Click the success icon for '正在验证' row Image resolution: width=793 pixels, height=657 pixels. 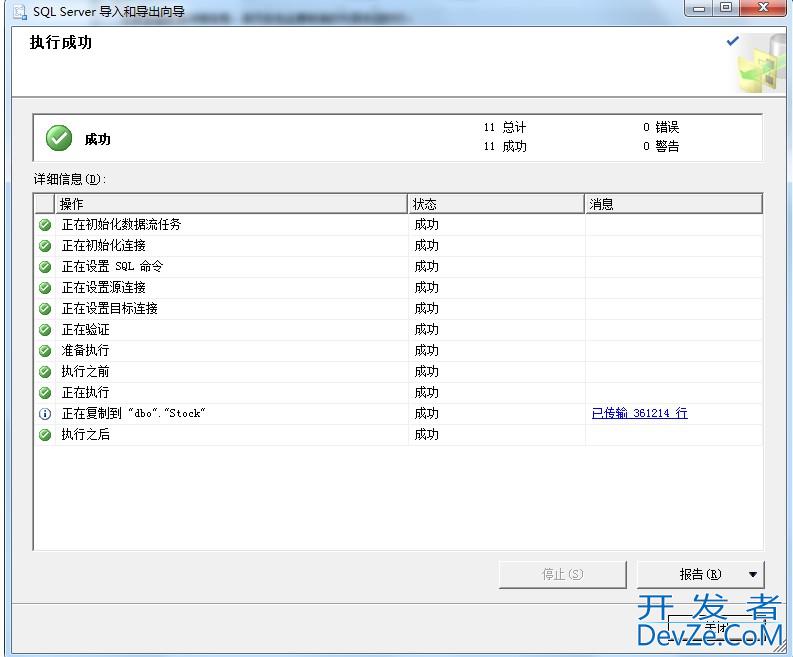click(45, 330)
